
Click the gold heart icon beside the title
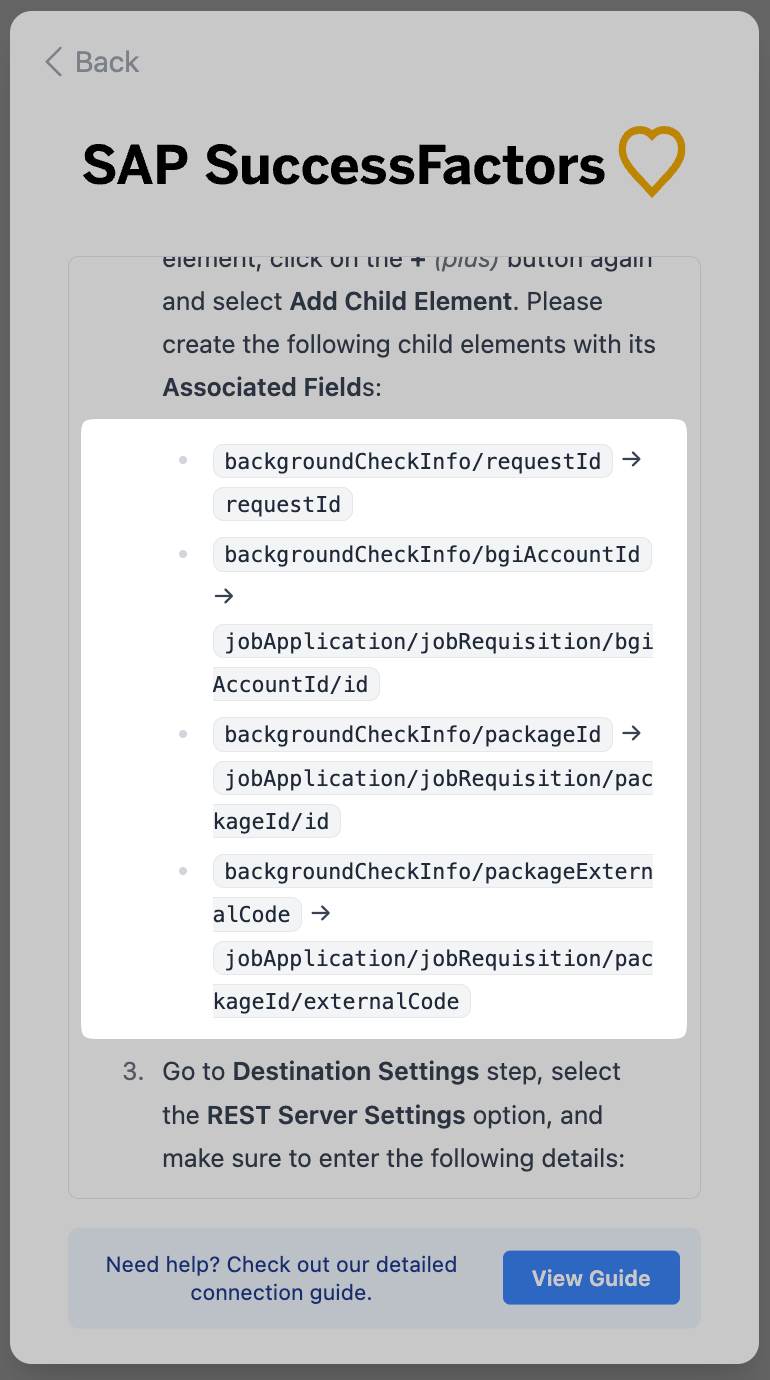[651, 161]
